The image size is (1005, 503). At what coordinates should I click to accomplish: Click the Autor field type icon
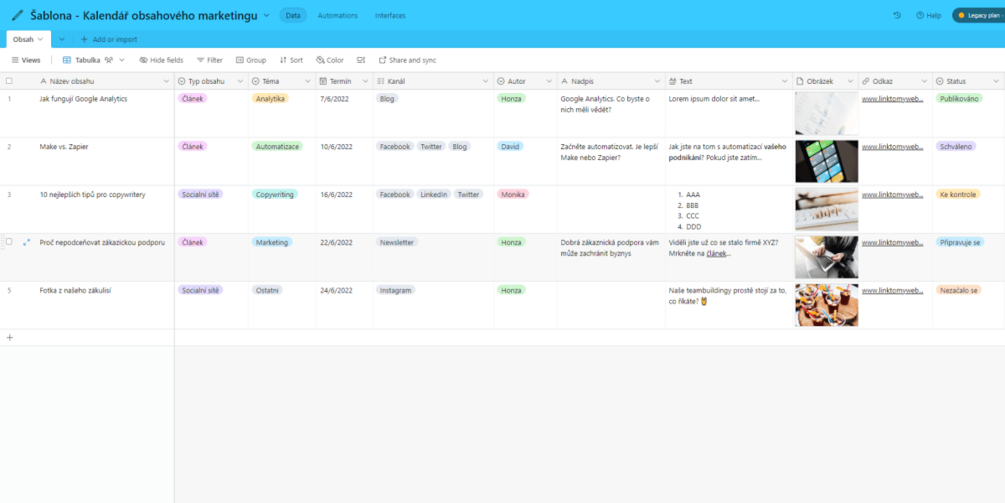pos(501,81)
